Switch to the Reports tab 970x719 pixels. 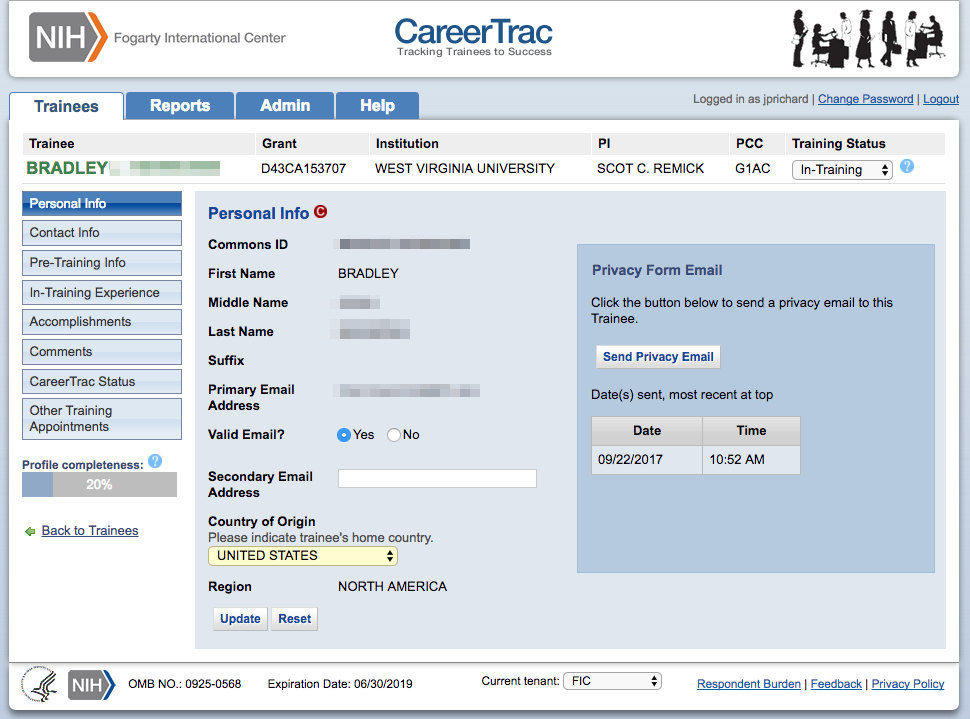pos(180,106)
